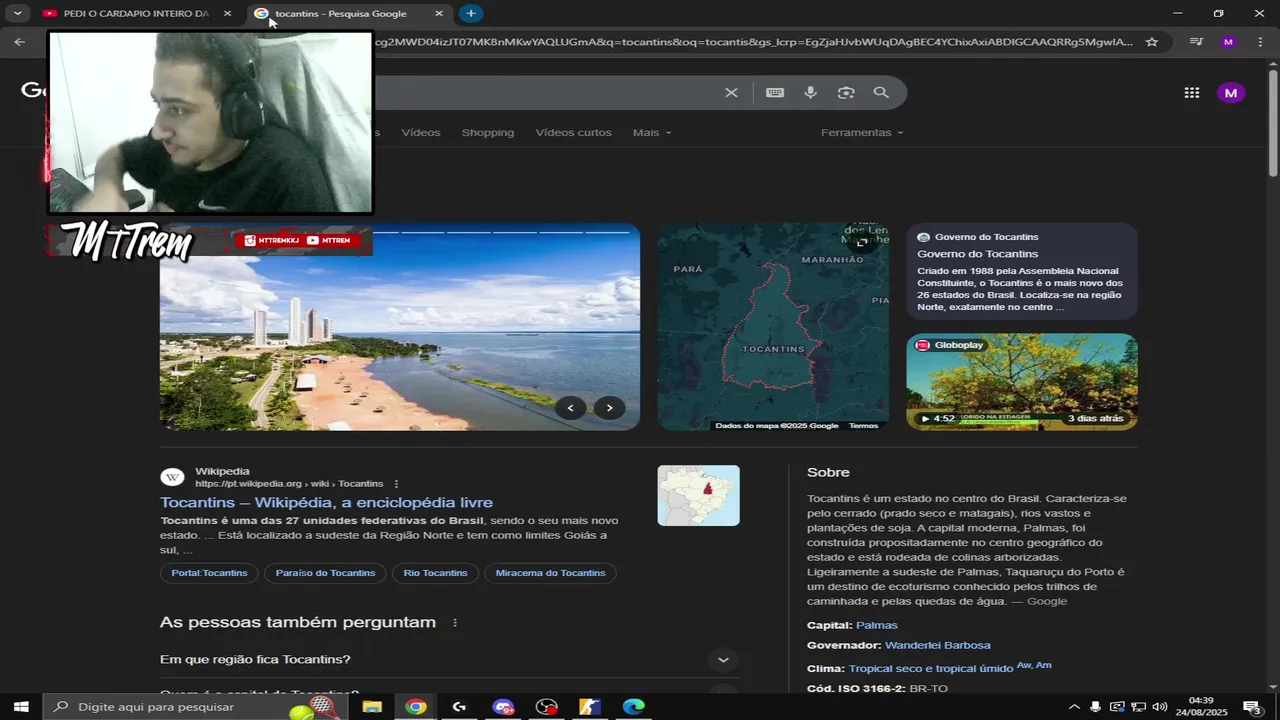Click the Paraíso do Tocantins chip

point(325,573)
